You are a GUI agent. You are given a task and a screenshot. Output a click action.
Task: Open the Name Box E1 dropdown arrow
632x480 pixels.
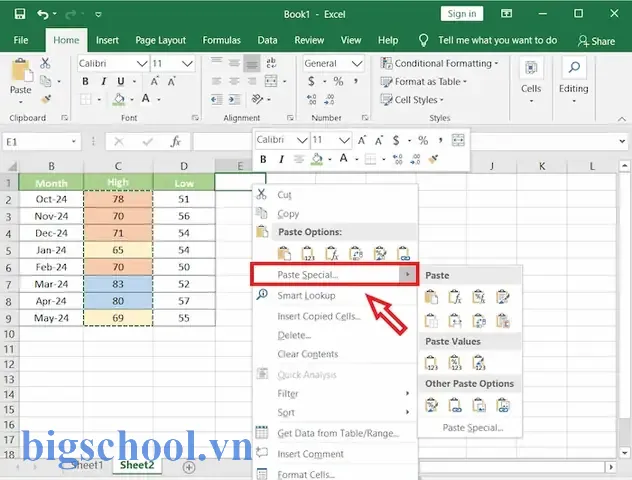point(73,141)
